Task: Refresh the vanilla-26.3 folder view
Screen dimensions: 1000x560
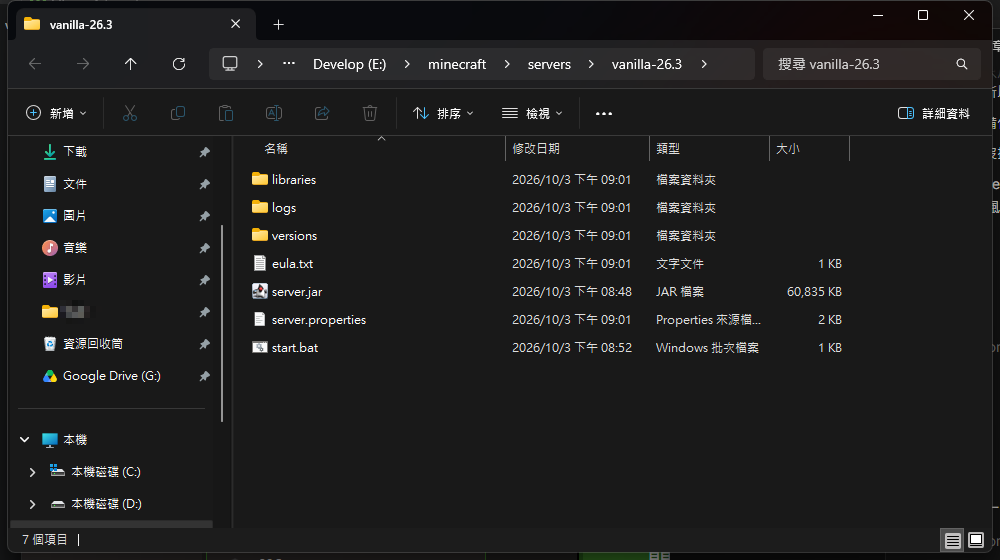Action: pos(179,64)
